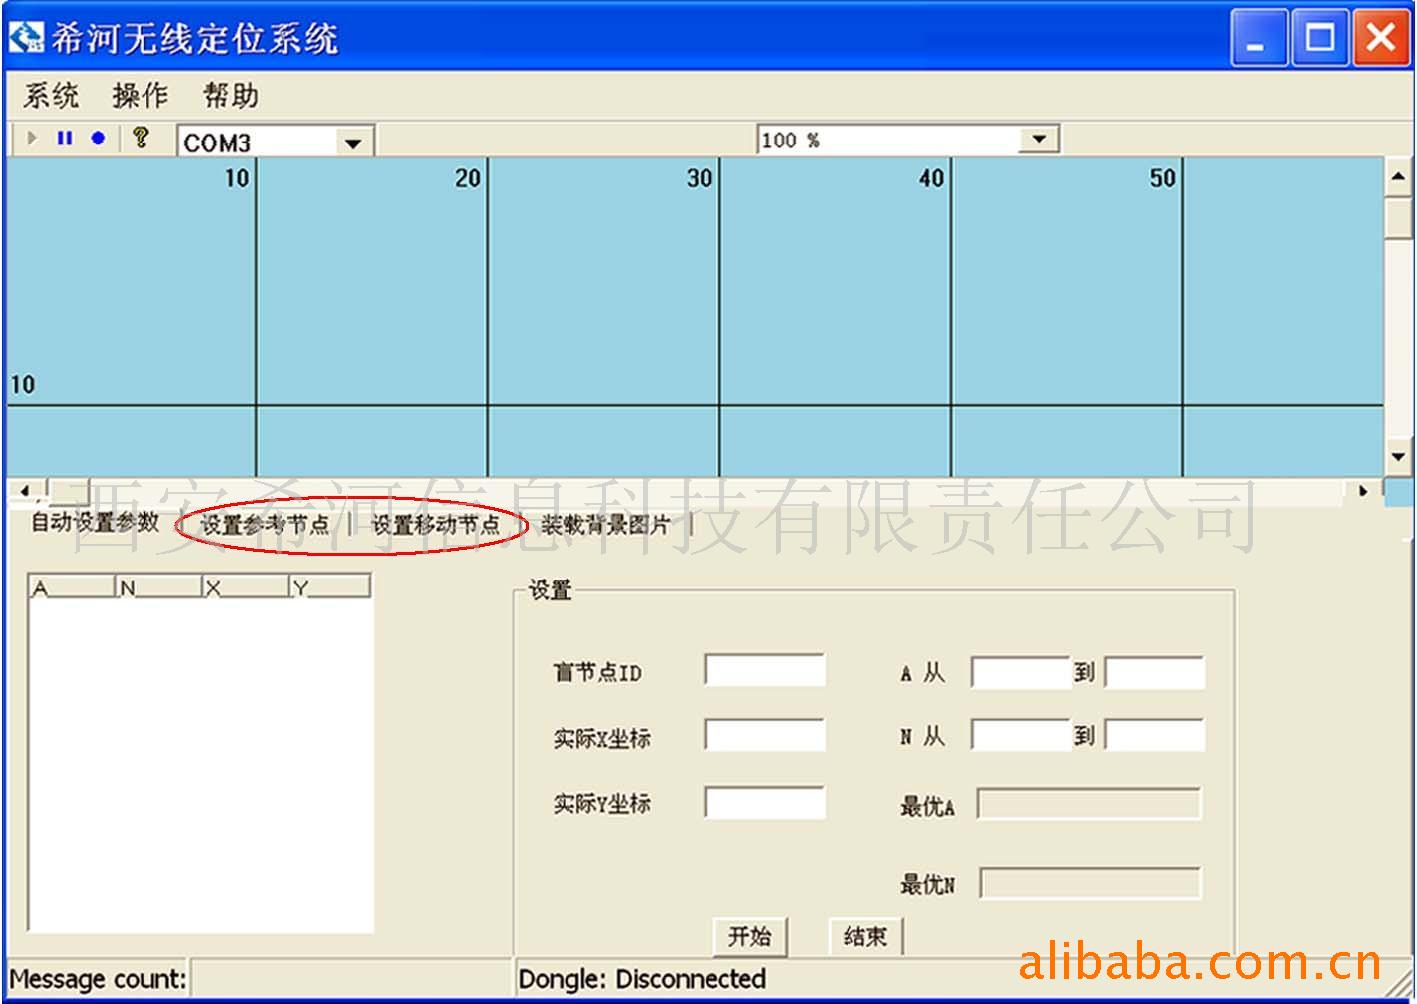Click the horizontal scrollbar right arrow

[1363, 491]
